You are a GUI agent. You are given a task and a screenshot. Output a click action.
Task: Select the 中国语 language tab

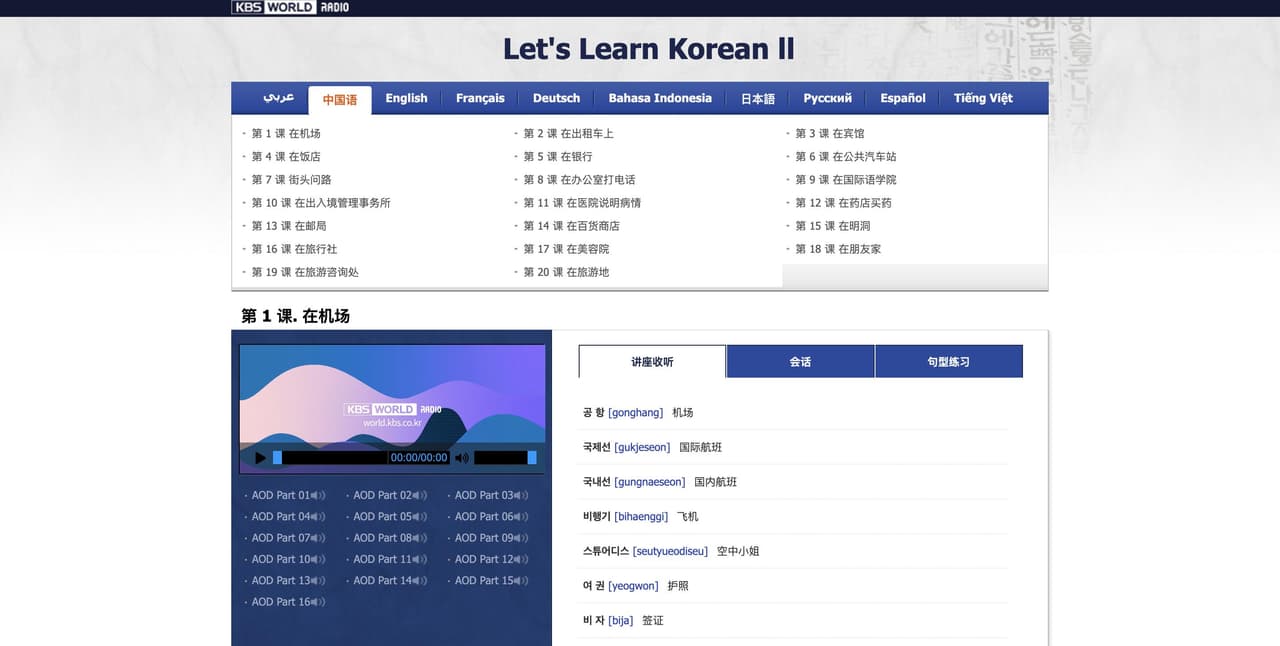(x=340, y=100)
